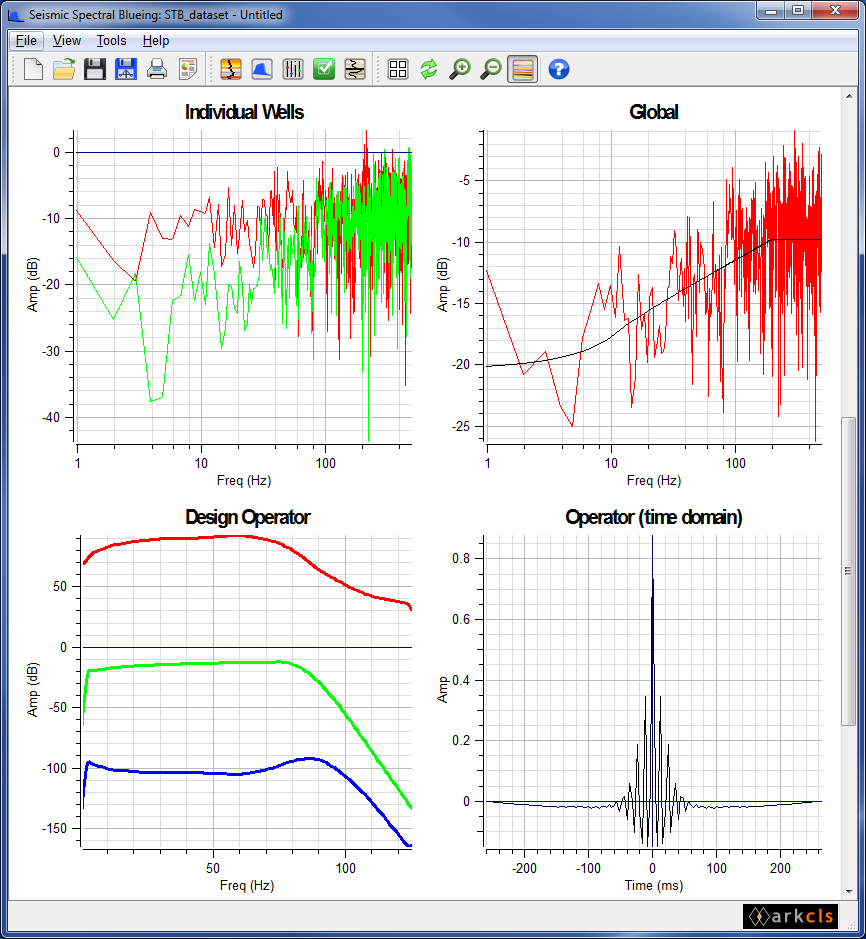The image size is (866, 939).
Task: Toggle the layered bars view button
Action: coord(522,69)
